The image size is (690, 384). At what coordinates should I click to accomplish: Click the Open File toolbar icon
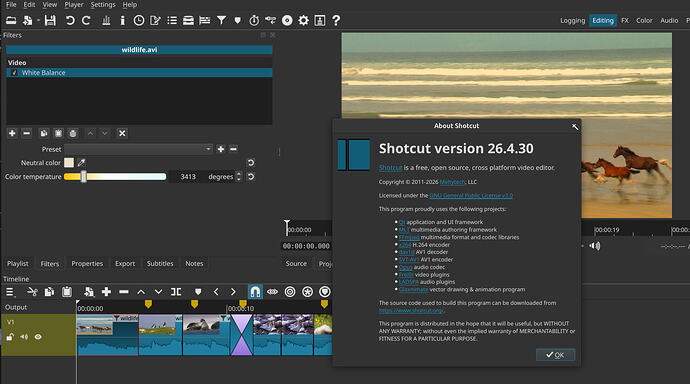[x=11, y=20]
